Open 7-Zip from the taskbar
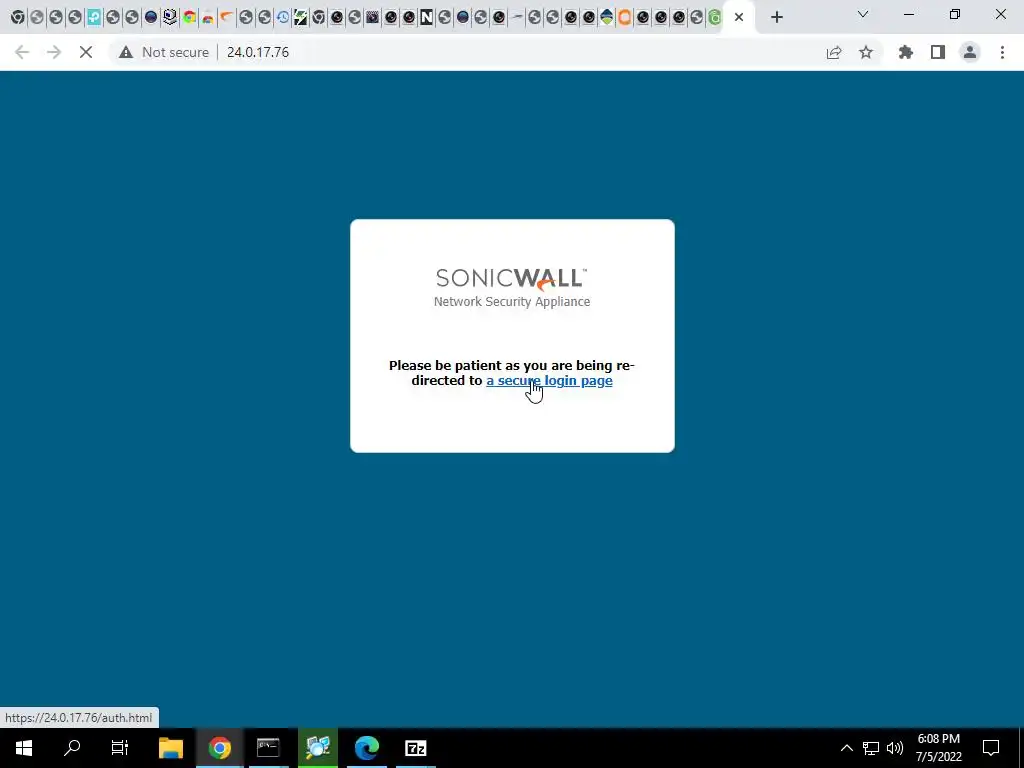The image size is (1024, 768). (415, 748)
